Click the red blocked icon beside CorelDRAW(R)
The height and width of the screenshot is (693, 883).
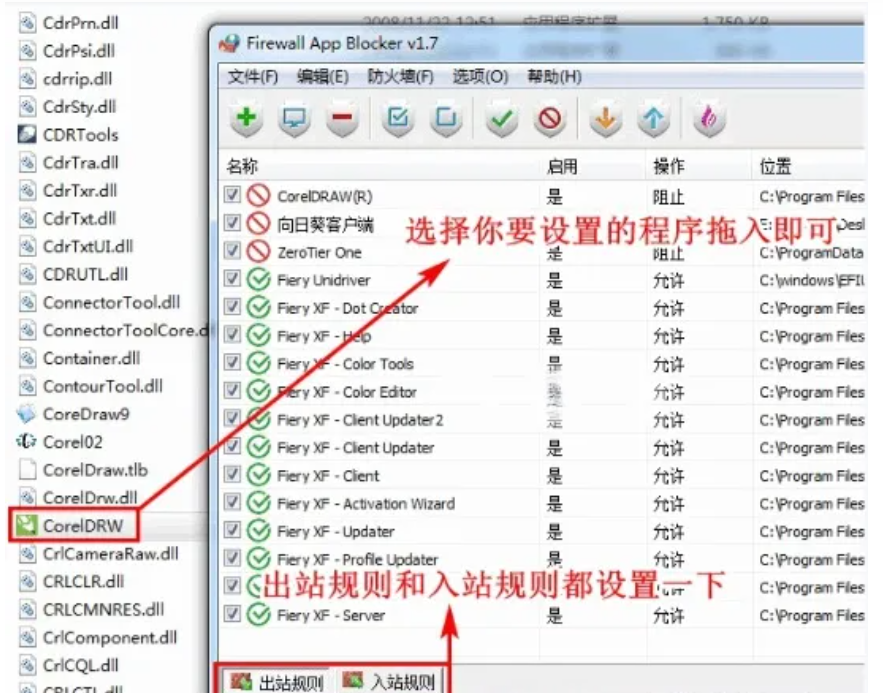[x=258, y=195]
